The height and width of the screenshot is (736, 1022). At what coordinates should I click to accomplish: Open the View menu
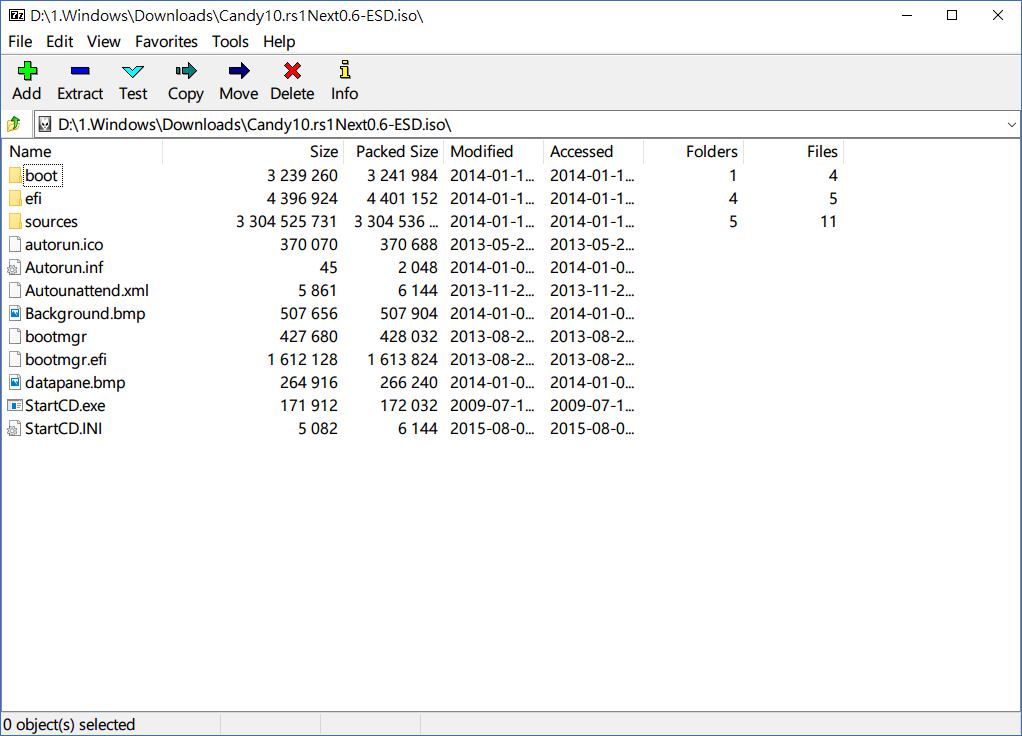(x=104, y=42)
